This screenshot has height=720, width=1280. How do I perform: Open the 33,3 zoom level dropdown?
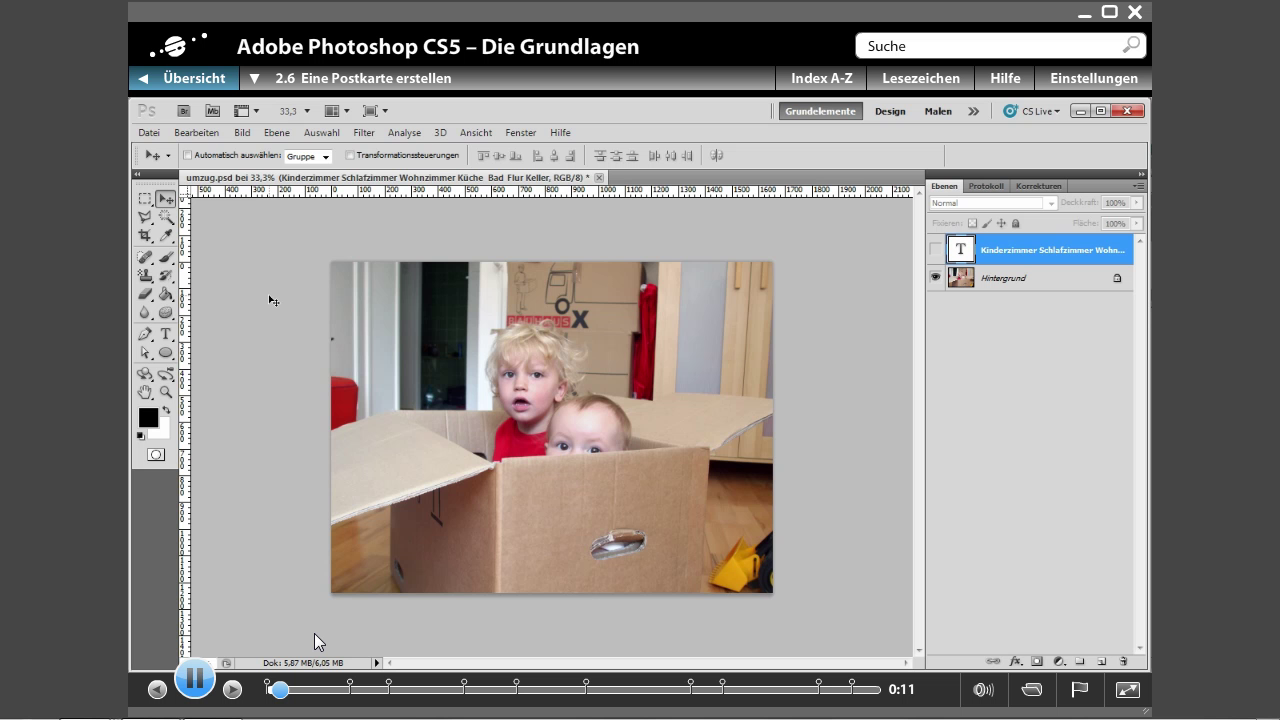coord(307,111)
